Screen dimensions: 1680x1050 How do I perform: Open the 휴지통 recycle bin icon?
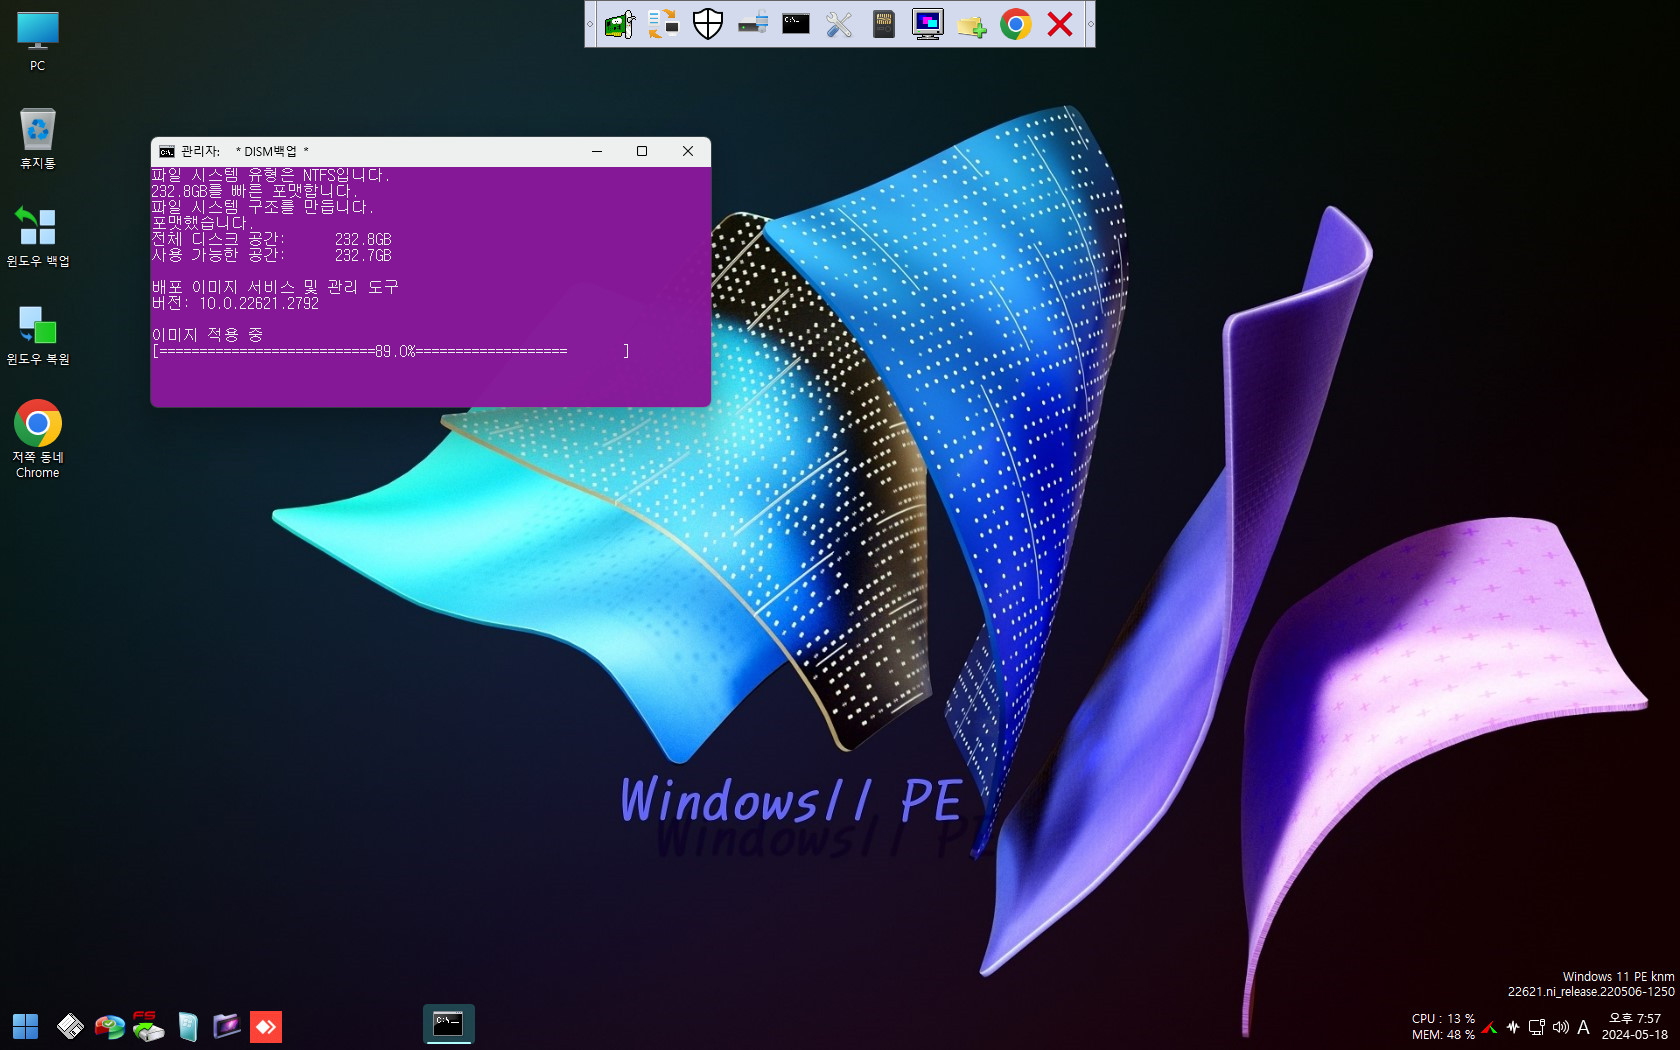[x=38, y=138]
